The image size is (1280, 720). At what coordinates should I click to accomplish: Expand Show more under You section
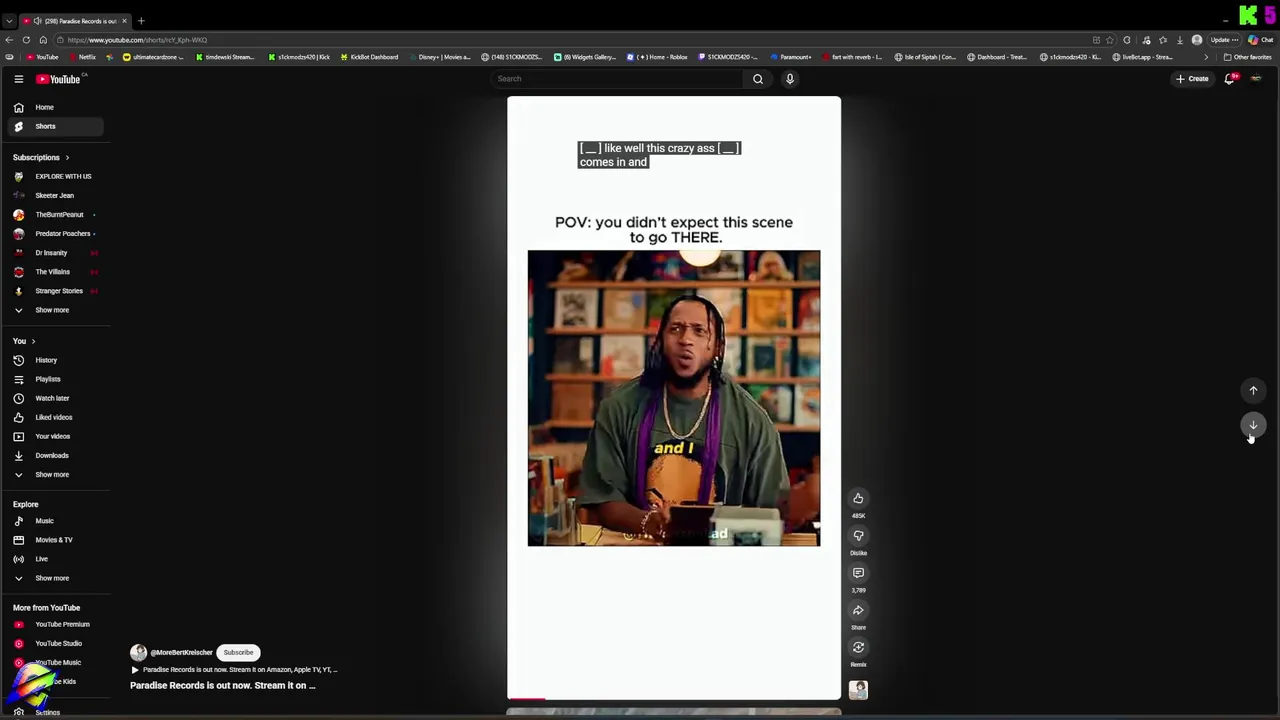pos(56,475)
